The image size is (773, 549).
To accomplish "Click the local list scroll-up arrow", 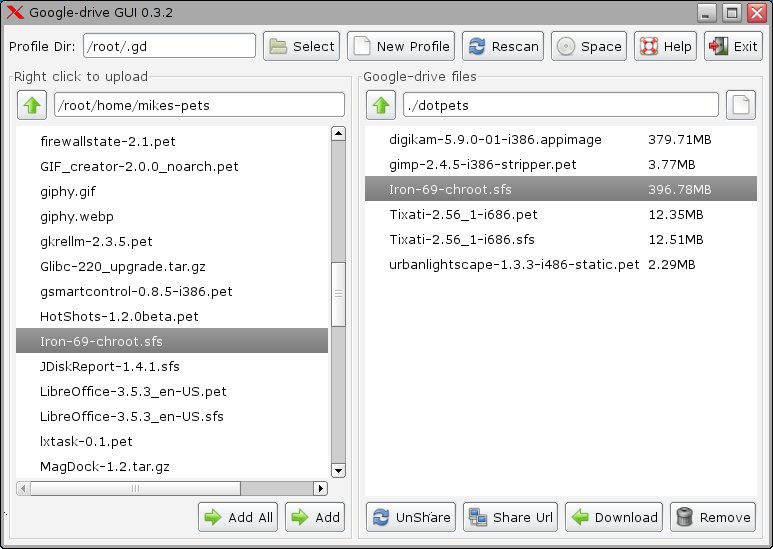I will click(x=338, y=134).
